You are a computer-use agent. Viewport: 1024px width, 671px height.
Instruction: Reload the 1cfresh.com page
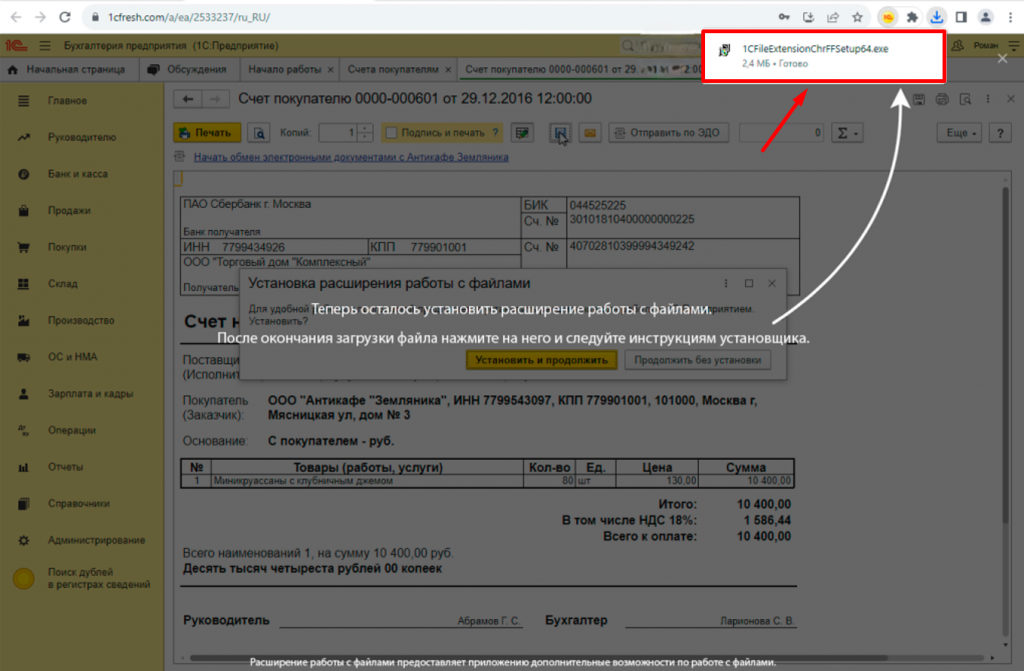tap(65, 17)
